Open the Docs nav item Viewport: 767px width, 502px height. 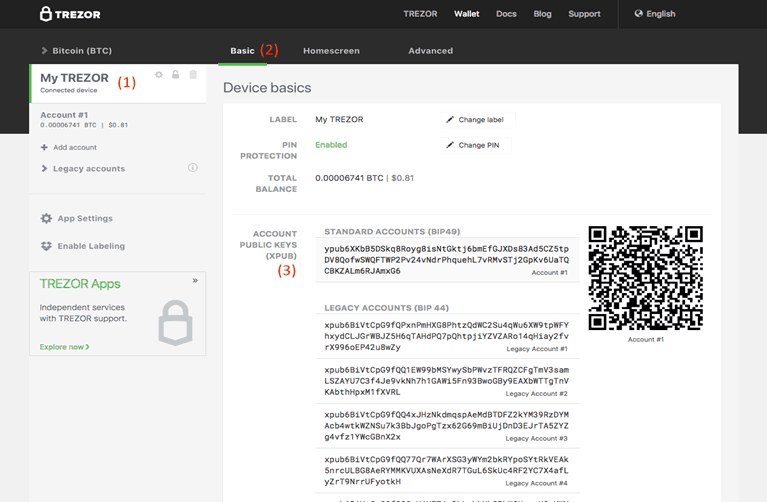(x=506, y=14)
